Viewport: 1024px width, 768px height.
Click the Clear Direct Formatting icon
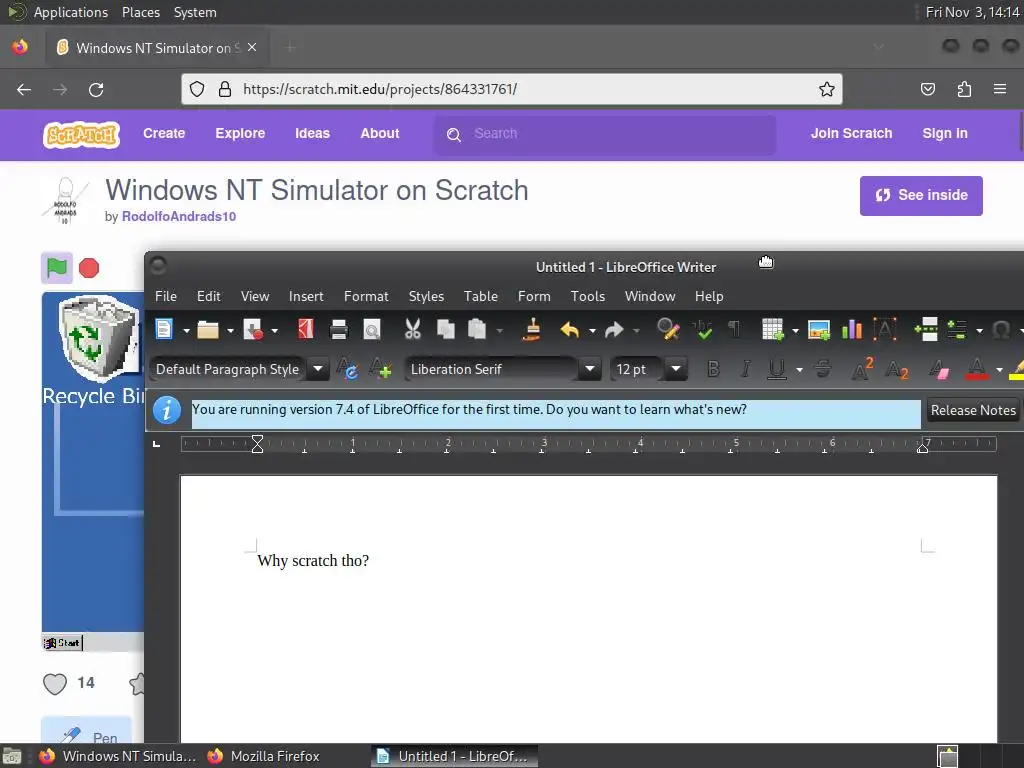(x=938, y=370)
